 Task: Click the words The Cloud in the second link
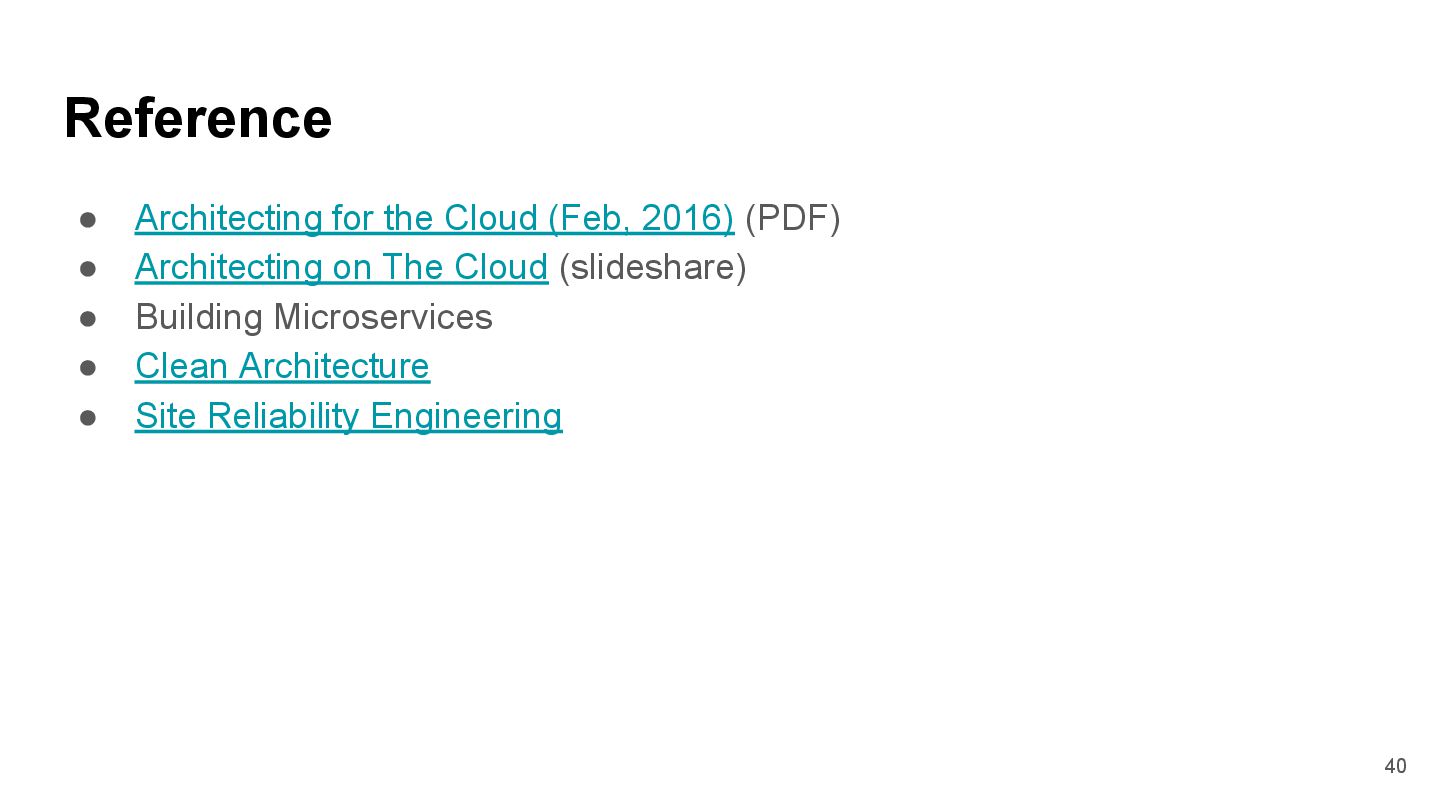coord(465,267)
